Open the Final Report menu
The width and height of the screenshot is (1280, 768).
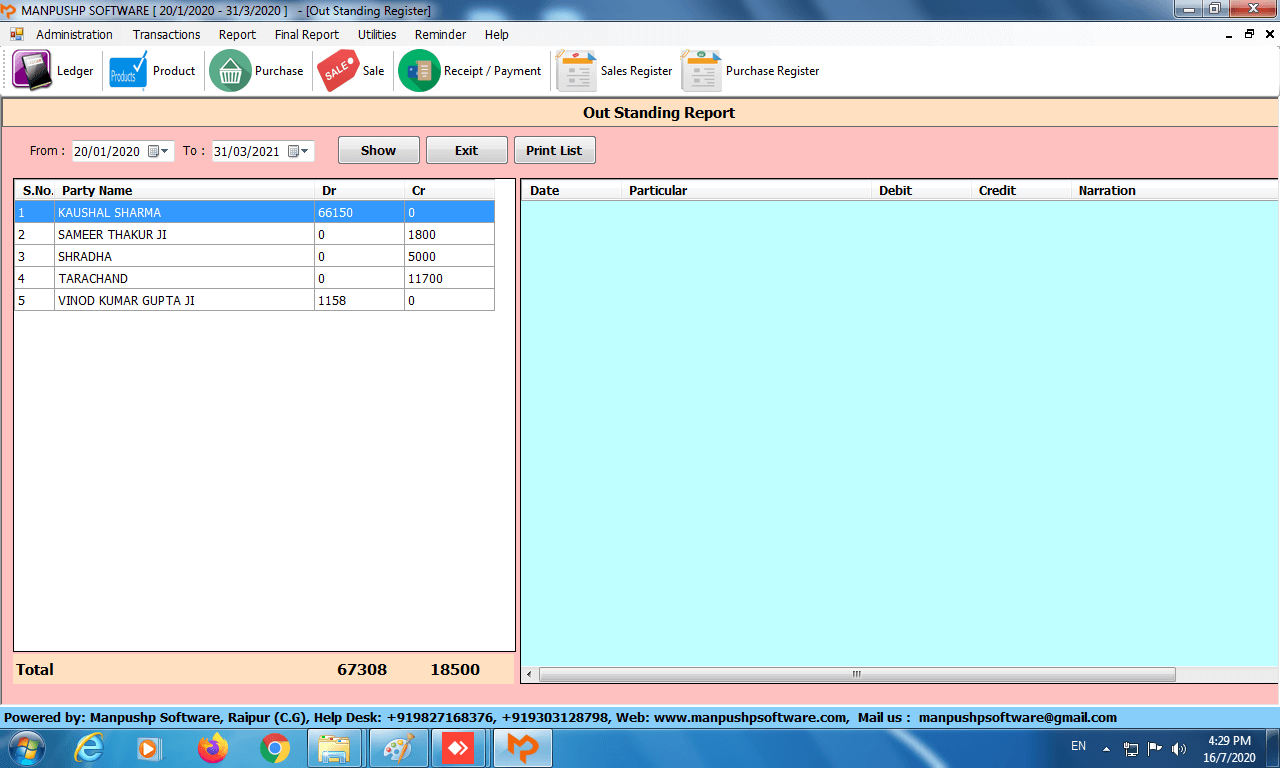[x=307, y=34]
